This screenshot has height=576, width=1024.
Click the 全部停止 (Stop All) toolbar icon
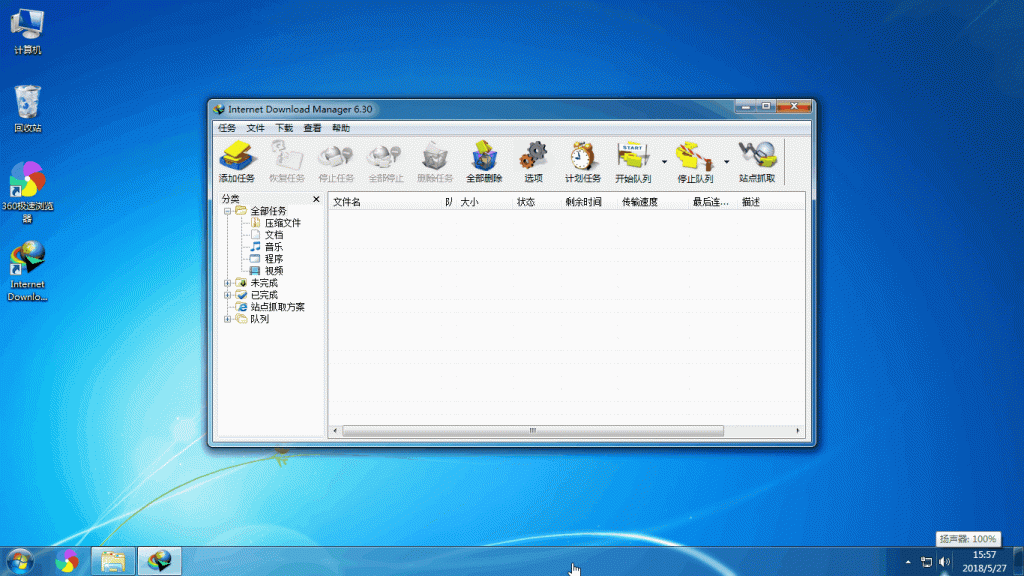coord(386,161)
